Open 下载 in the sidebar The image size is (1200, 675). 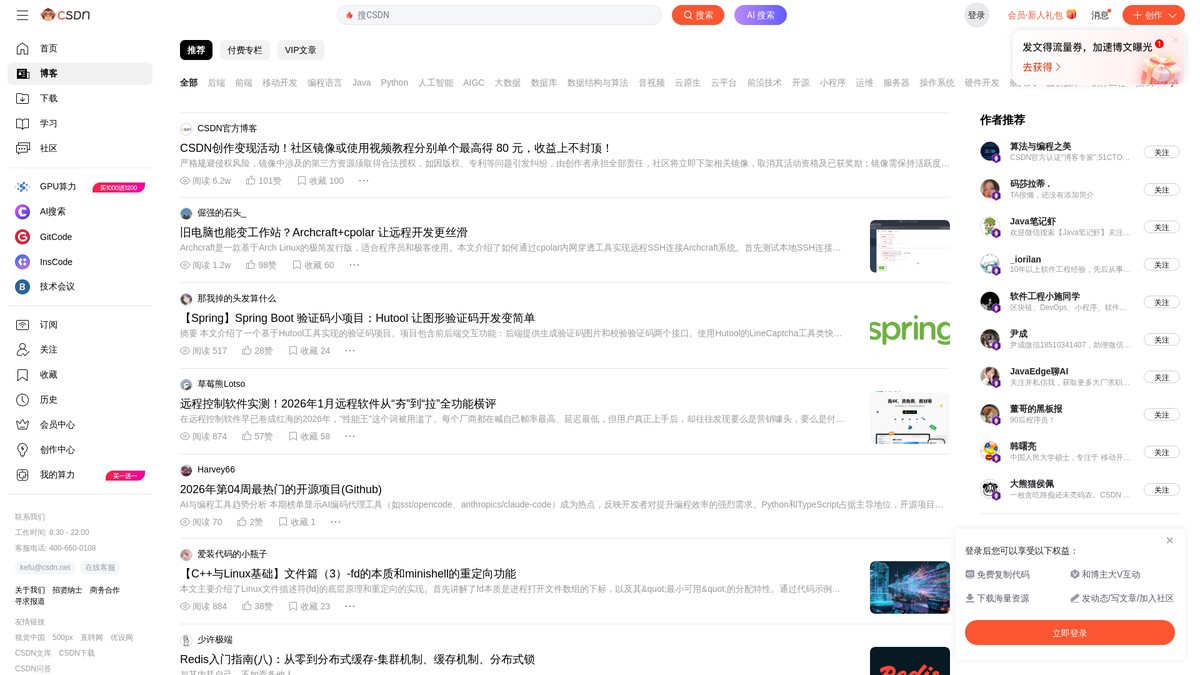pyautogui.click(x=80, y=98)
